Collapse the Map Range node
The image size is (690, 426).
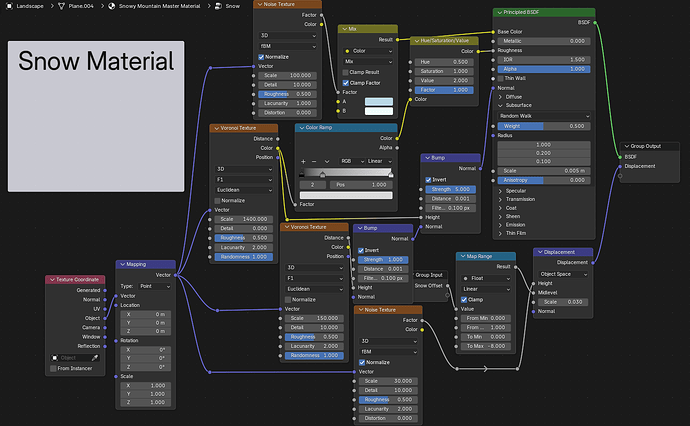point(462,257)
